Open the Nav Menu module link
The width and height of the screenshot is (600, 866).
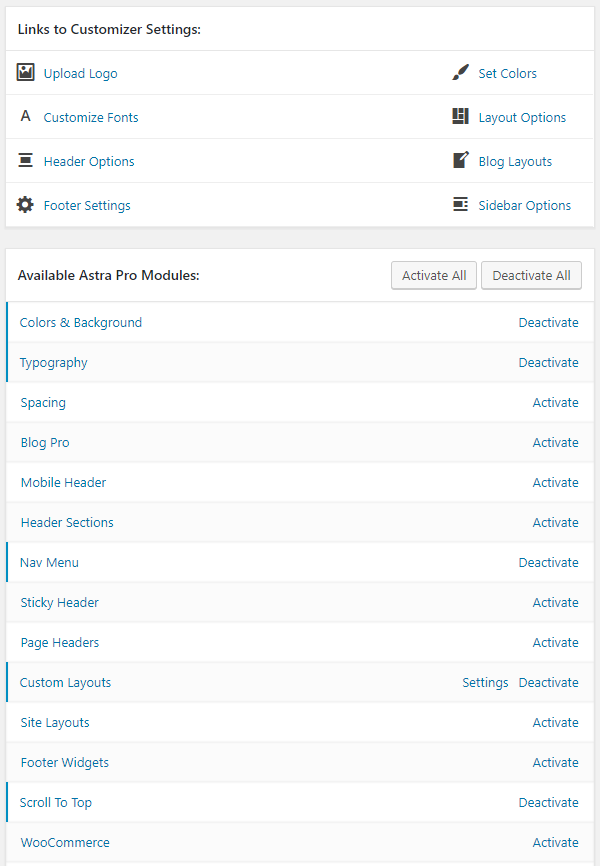[x=49, y=563]
